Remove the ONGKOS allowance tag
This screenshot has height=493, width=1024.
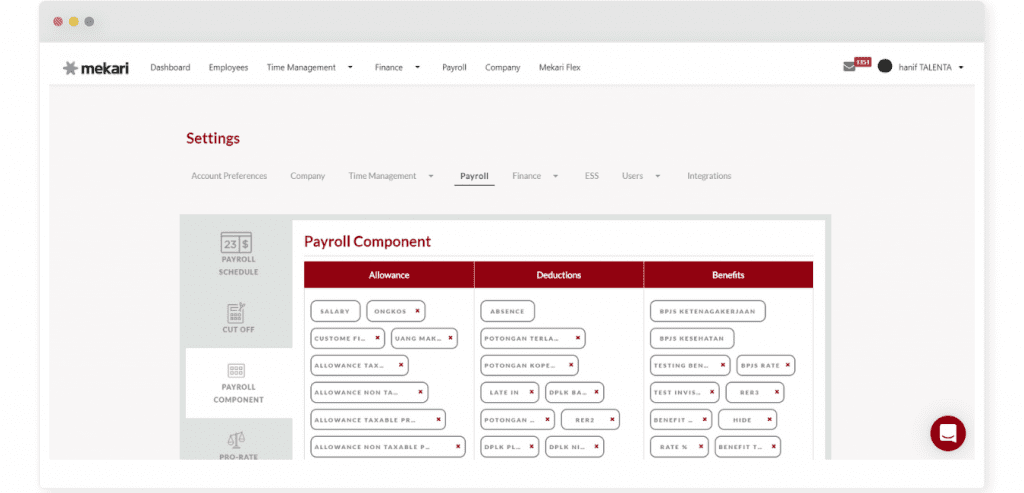pos(417,311)
